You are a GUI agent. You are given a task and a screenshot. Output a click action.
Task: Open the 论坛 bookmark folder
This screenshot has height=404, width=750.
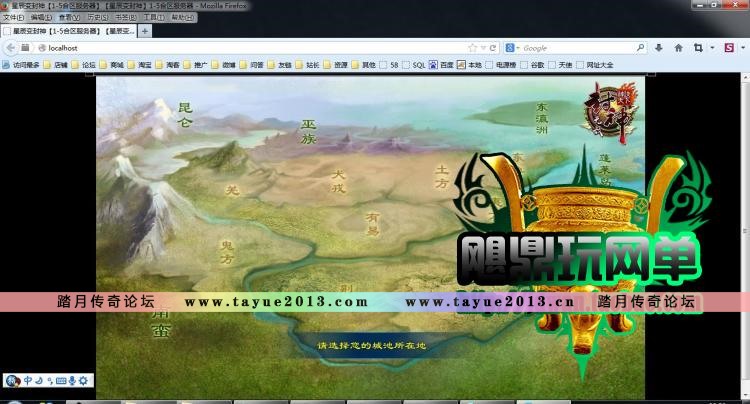(x=84, y=65)
